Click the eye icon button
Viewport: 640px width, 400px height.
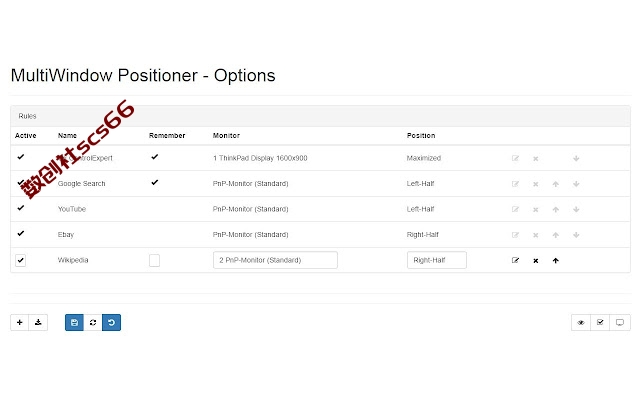581,322
